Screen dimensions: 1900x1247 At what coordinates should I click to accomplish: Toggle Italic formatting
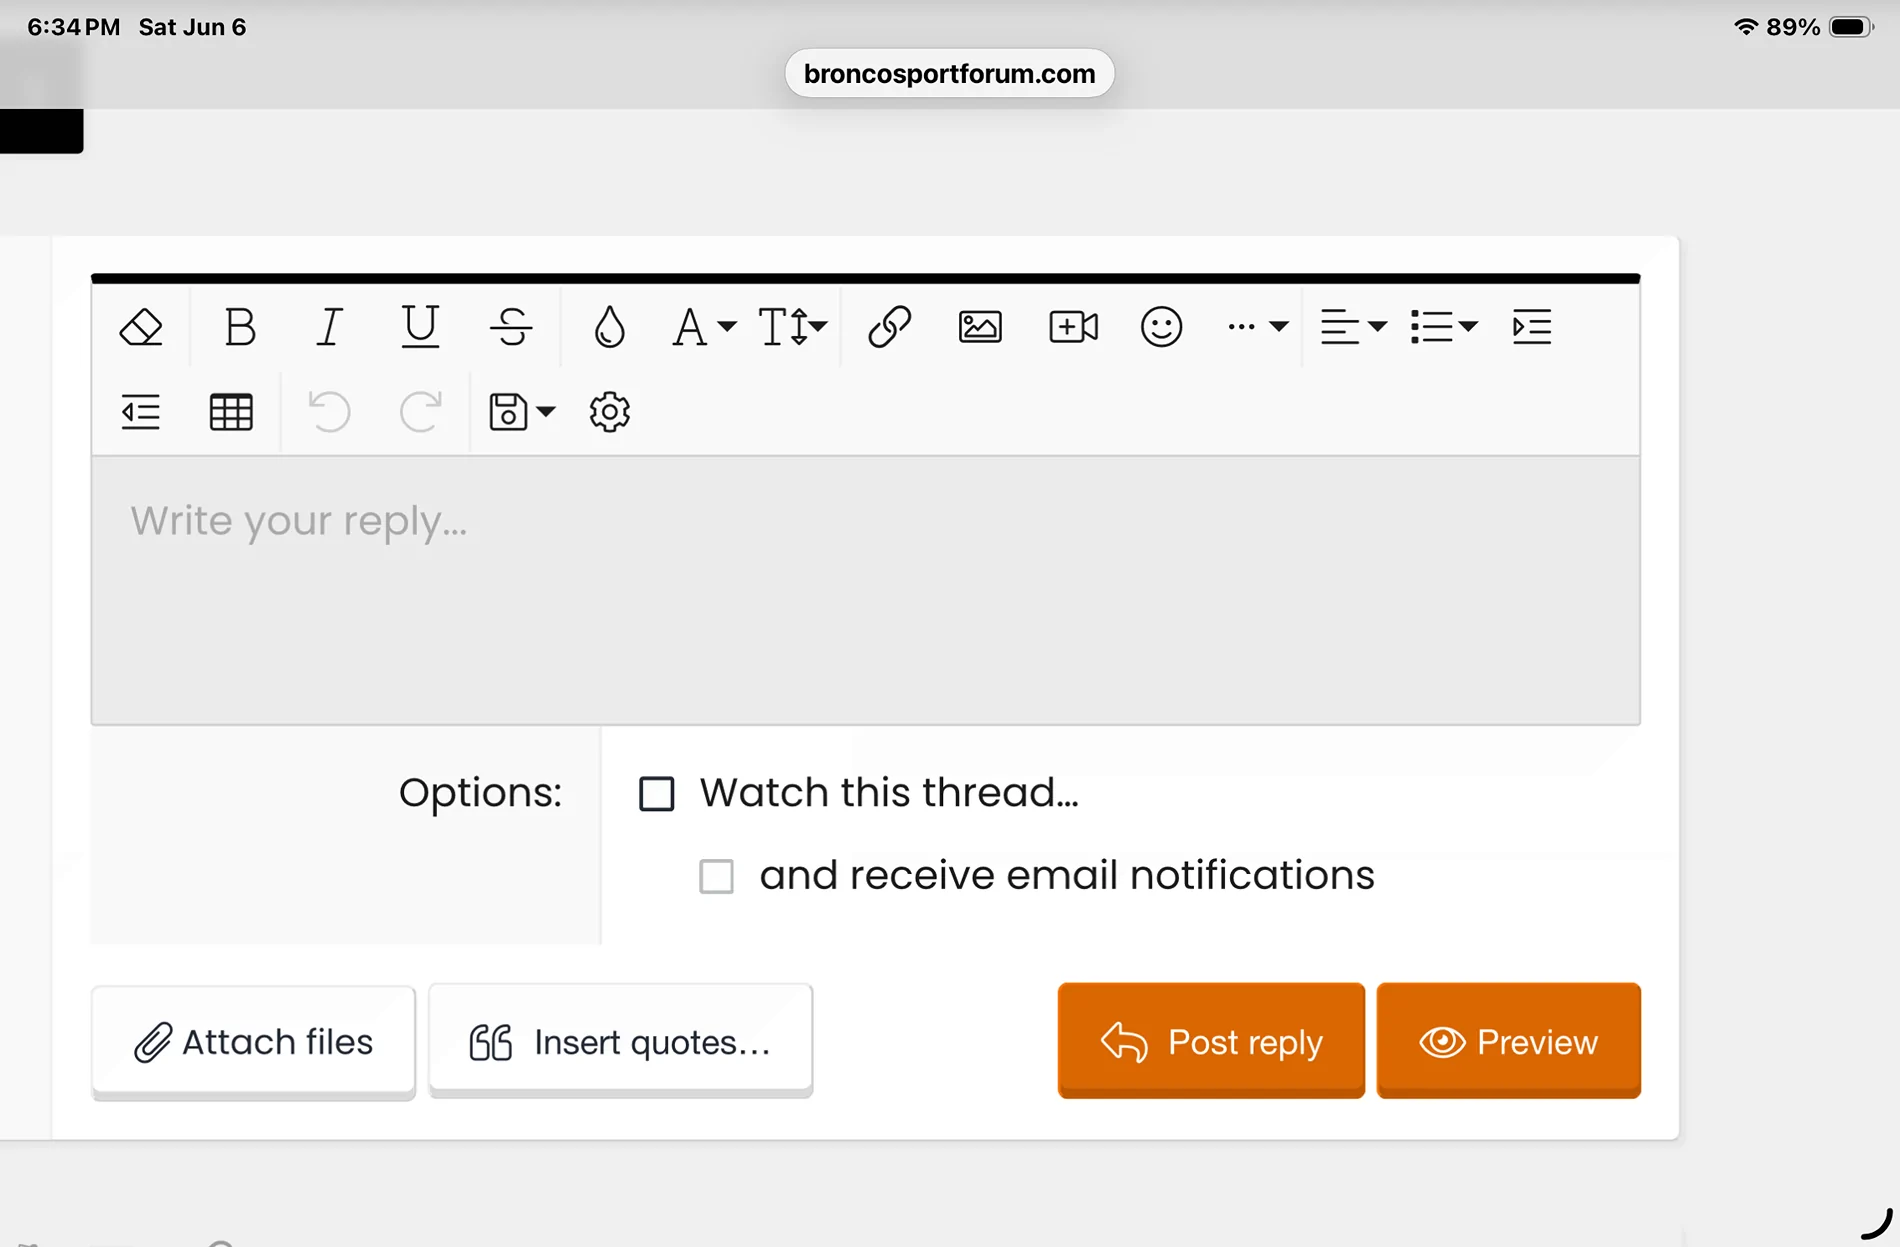click(329, 327)
